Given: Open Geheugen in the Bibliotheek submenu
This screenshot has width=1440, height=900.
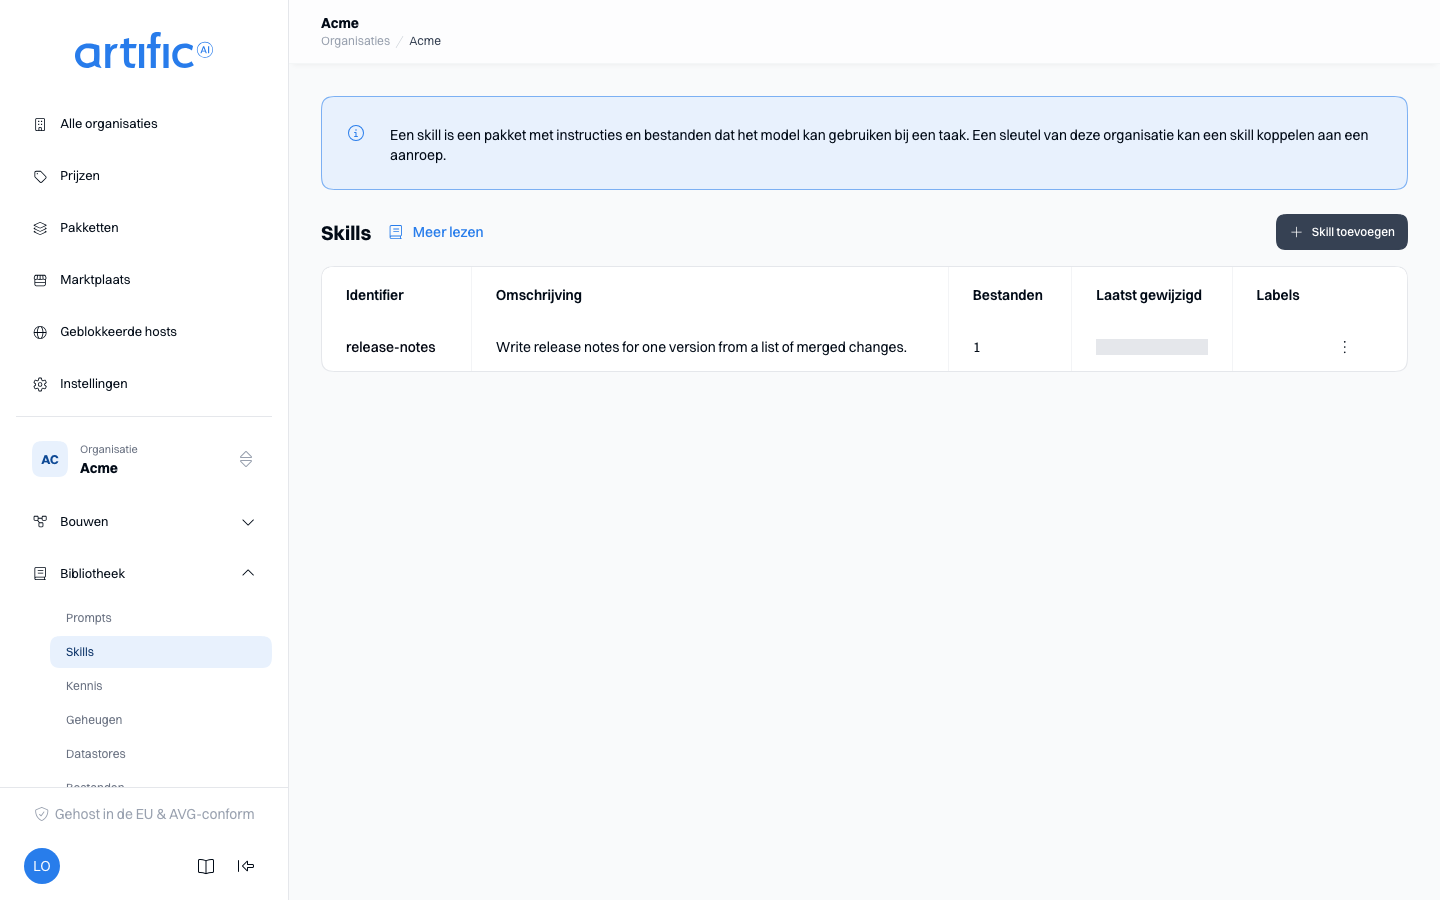Looking at the screenshot, I should pos(161,720).
